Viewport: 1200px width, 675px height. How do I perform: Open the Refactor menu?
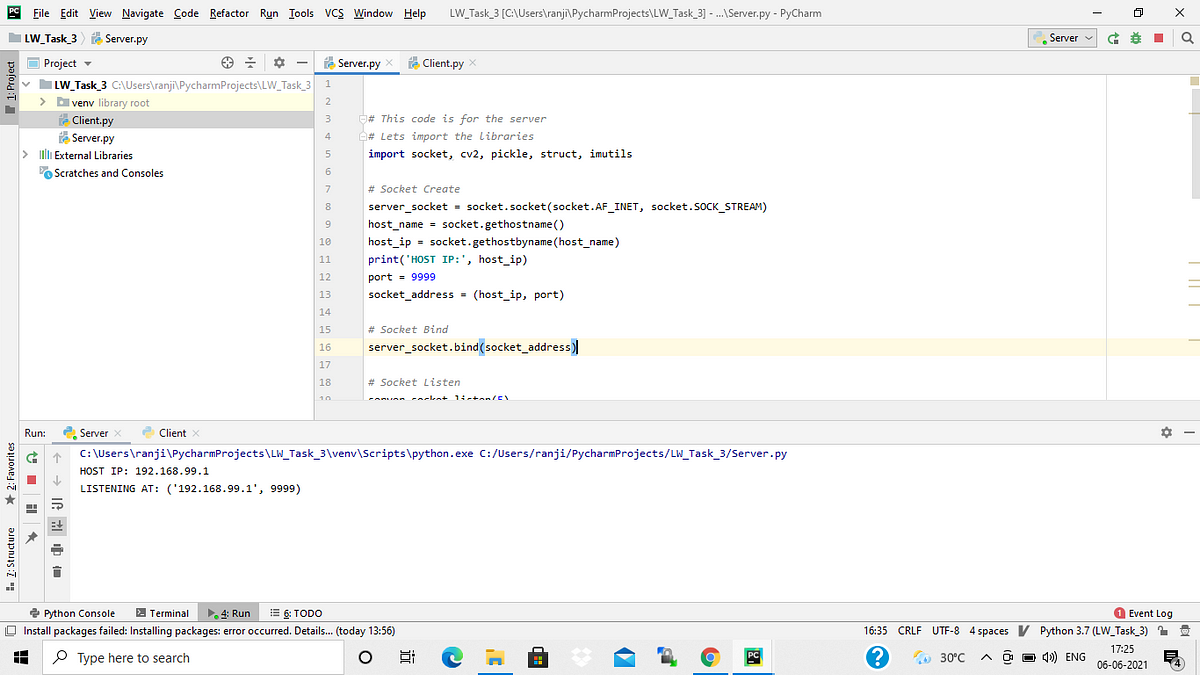[230, 13]
